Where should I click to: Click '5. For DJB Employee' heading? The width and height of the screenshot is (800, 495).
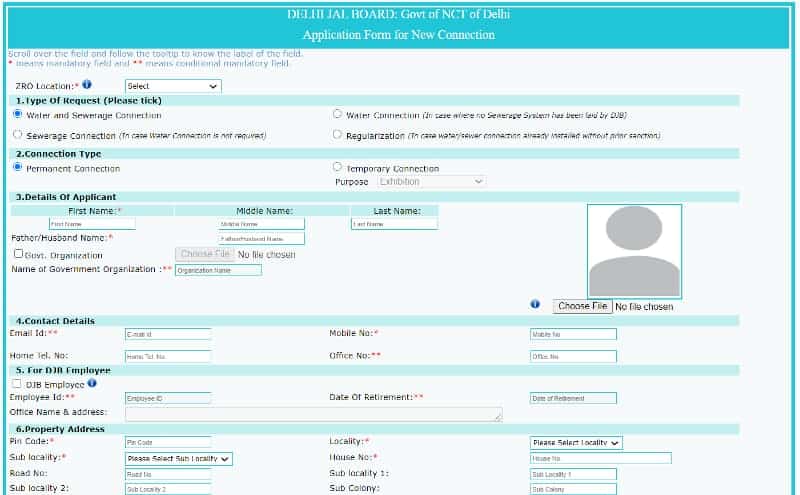[x=63, y=370]
